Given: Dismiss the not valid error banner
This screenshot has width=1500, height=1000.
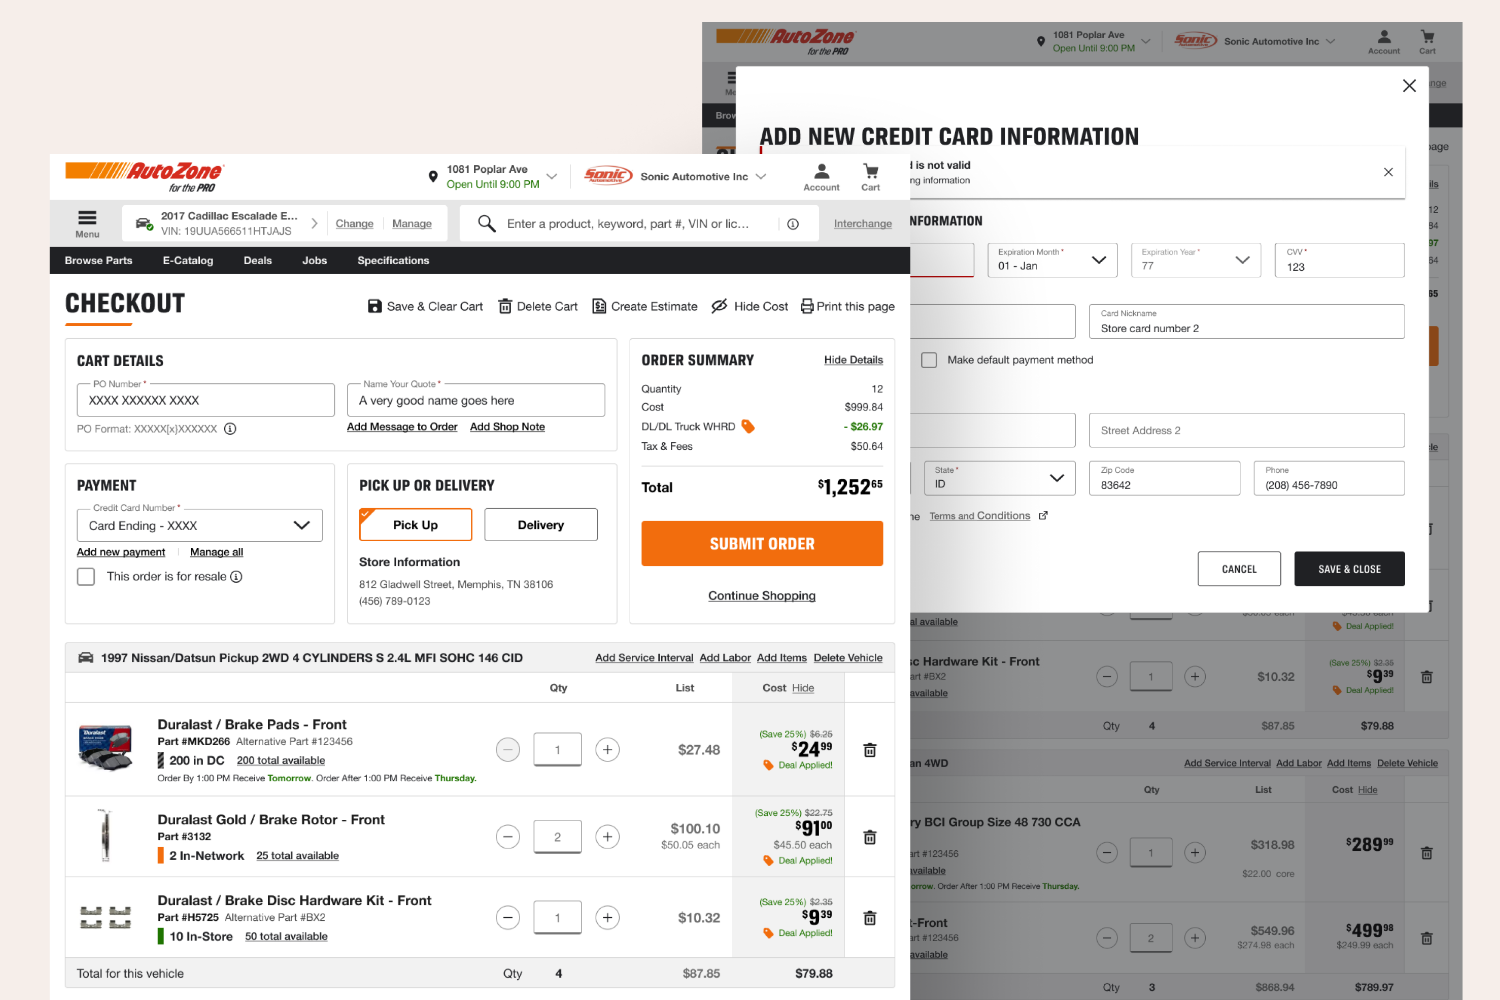Looking at the screenshot, I should pos(1388,172).
